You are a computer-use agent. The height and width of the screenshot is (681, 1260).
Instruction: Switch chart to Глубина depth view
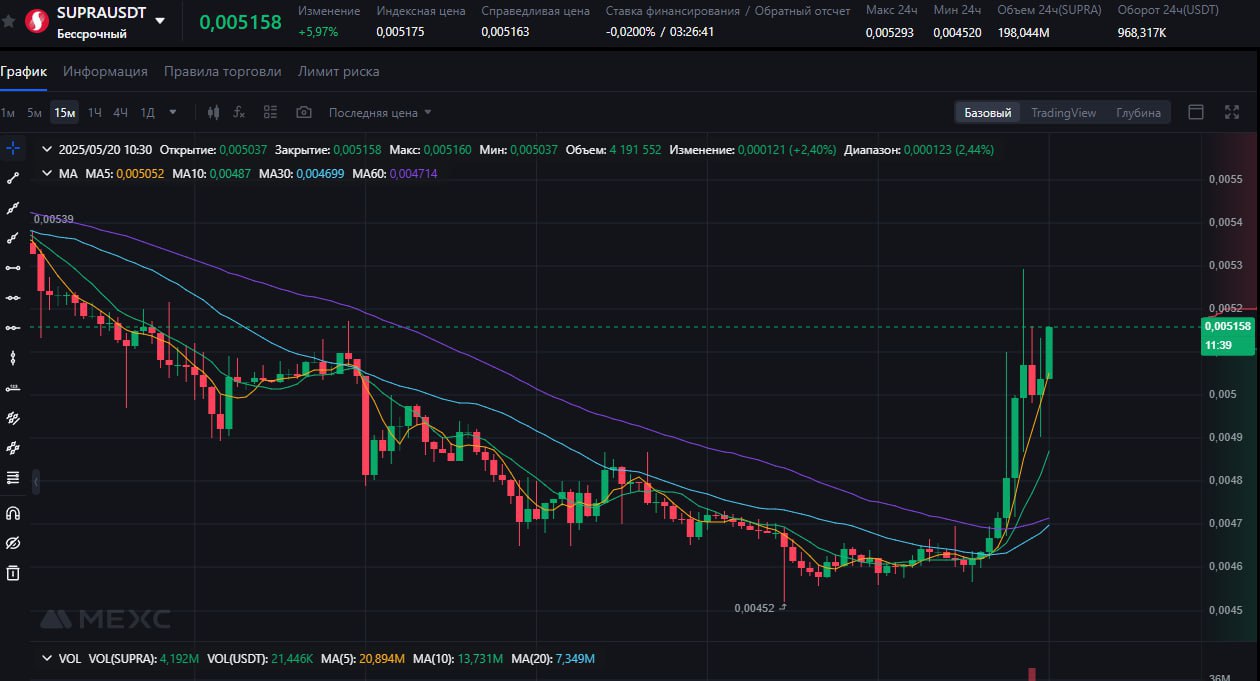click(x=1138, y=112)
